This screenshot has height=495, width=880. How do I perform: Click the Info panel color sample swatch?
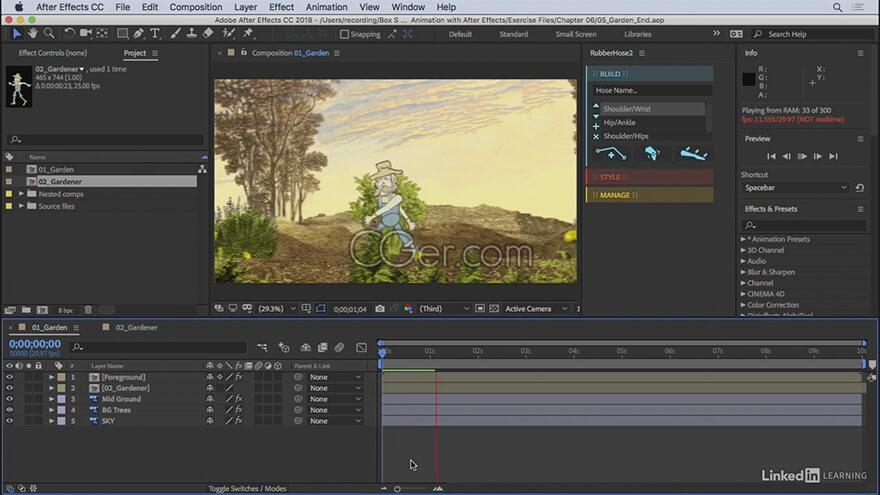click(749, 79)
